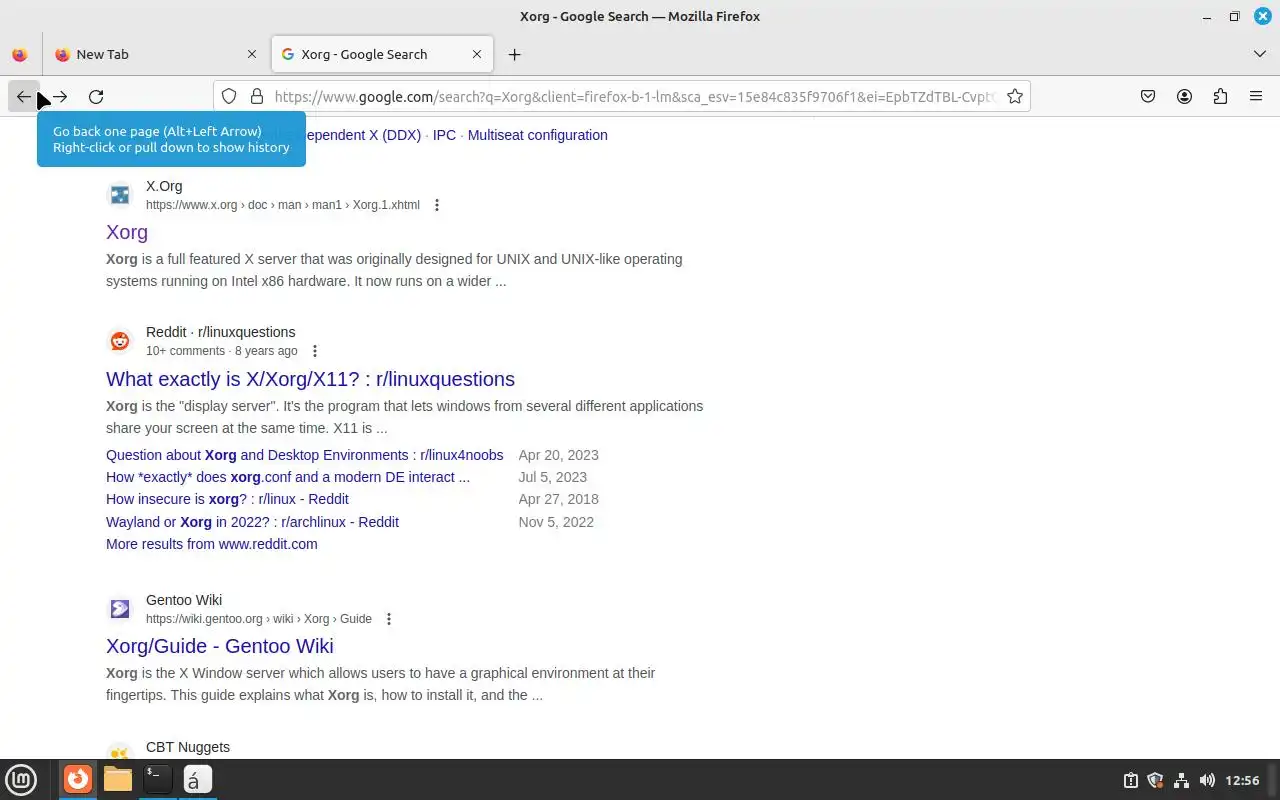
Task: Open 'How insecure is xorg?' link
Action: [x=227, y=499]
